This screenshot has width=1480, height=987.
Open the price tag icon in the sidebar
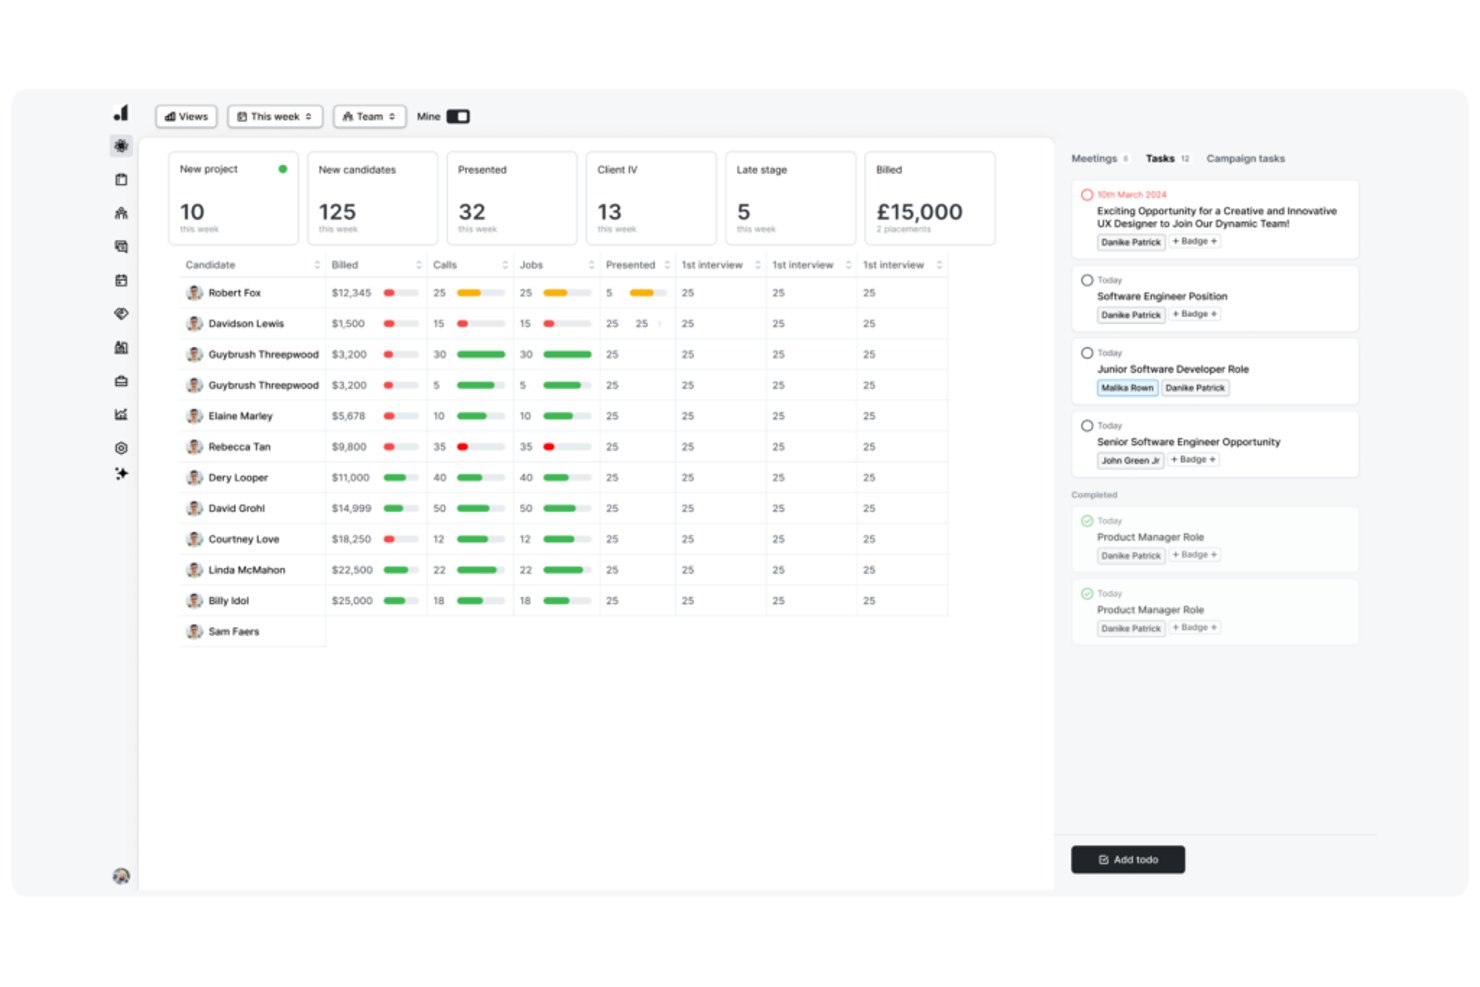tap(121, 314)
